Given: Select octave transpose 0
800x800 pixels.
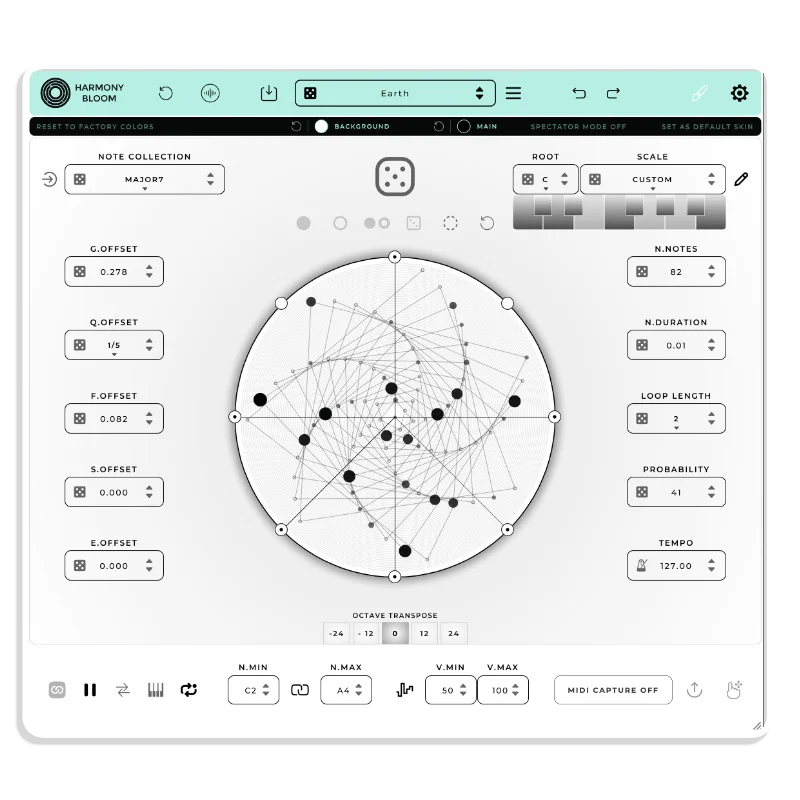Looking at the screenshot, I should click(395, 634).
